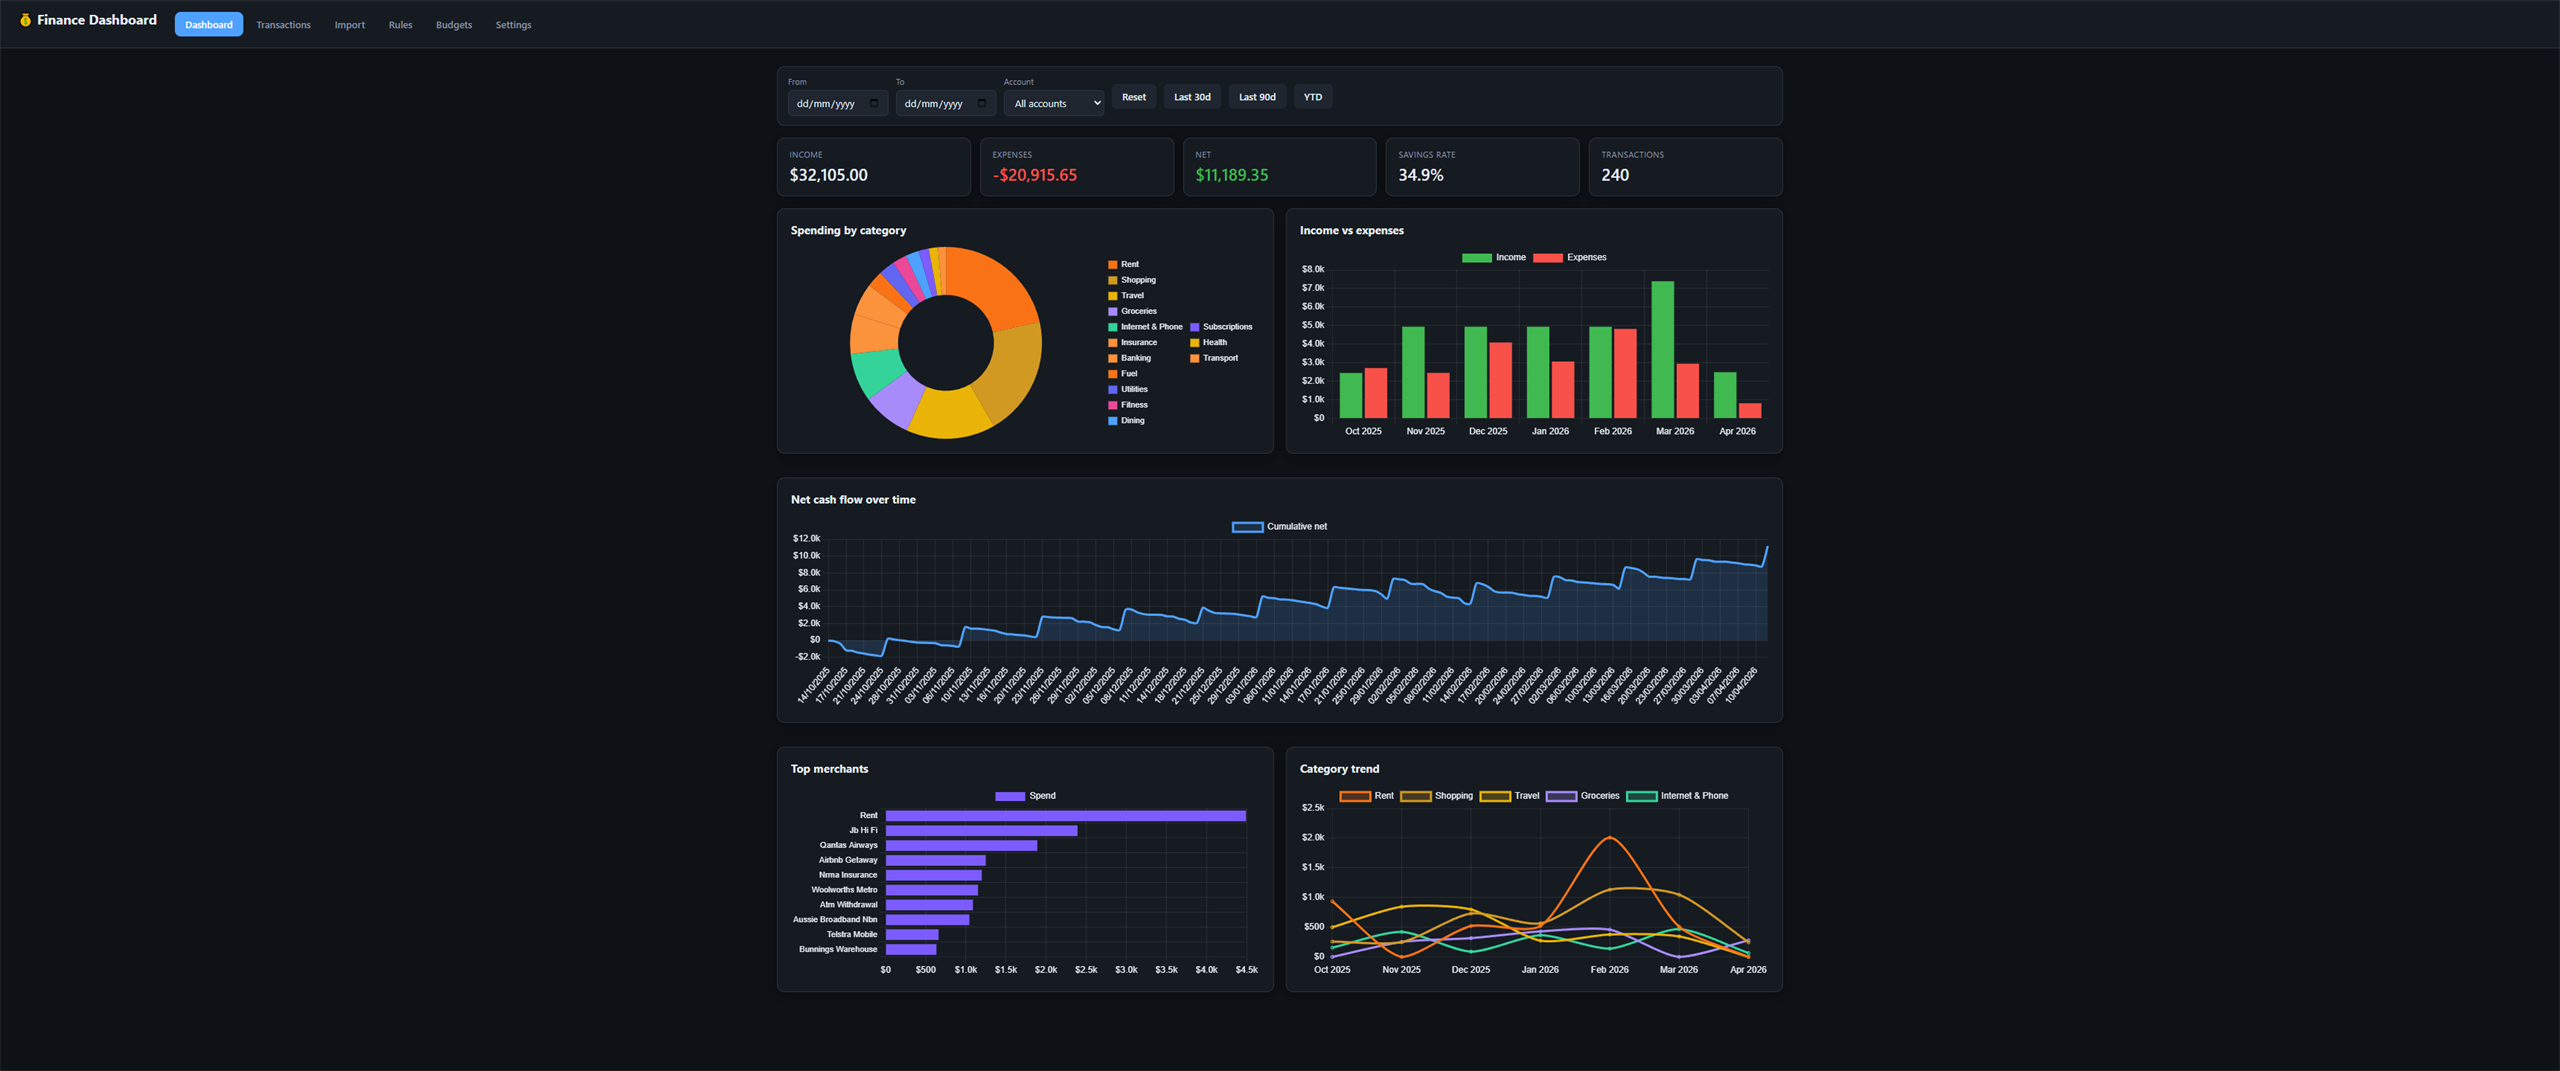Viewport: 2560px width, 1071px height.
Task: Toggle the Utilities legend item
Action: pos(1128,389)
